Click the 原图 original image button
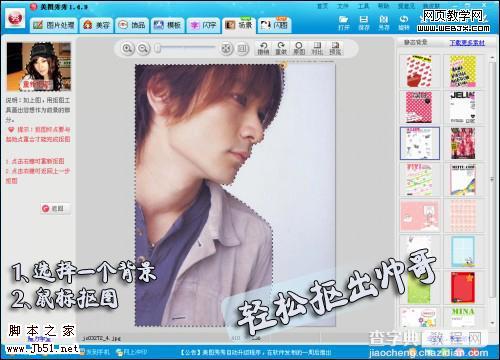 click(299, 49)
